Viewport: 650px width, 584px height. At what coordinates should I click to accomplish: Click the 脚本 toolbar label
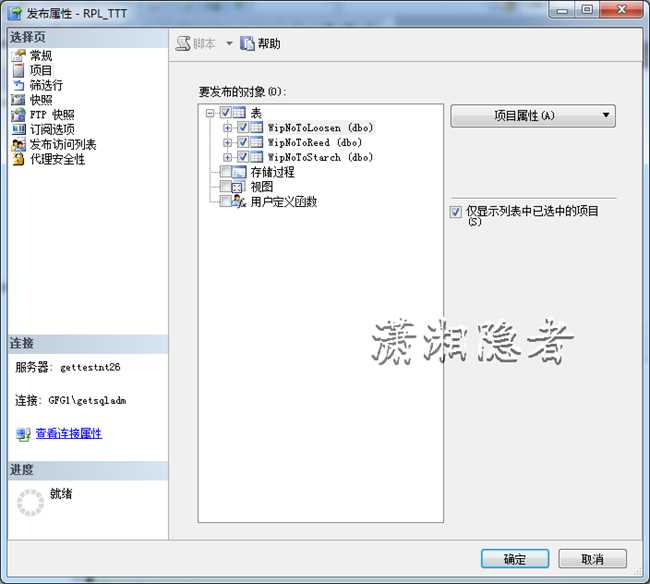(x=204, y=44)
